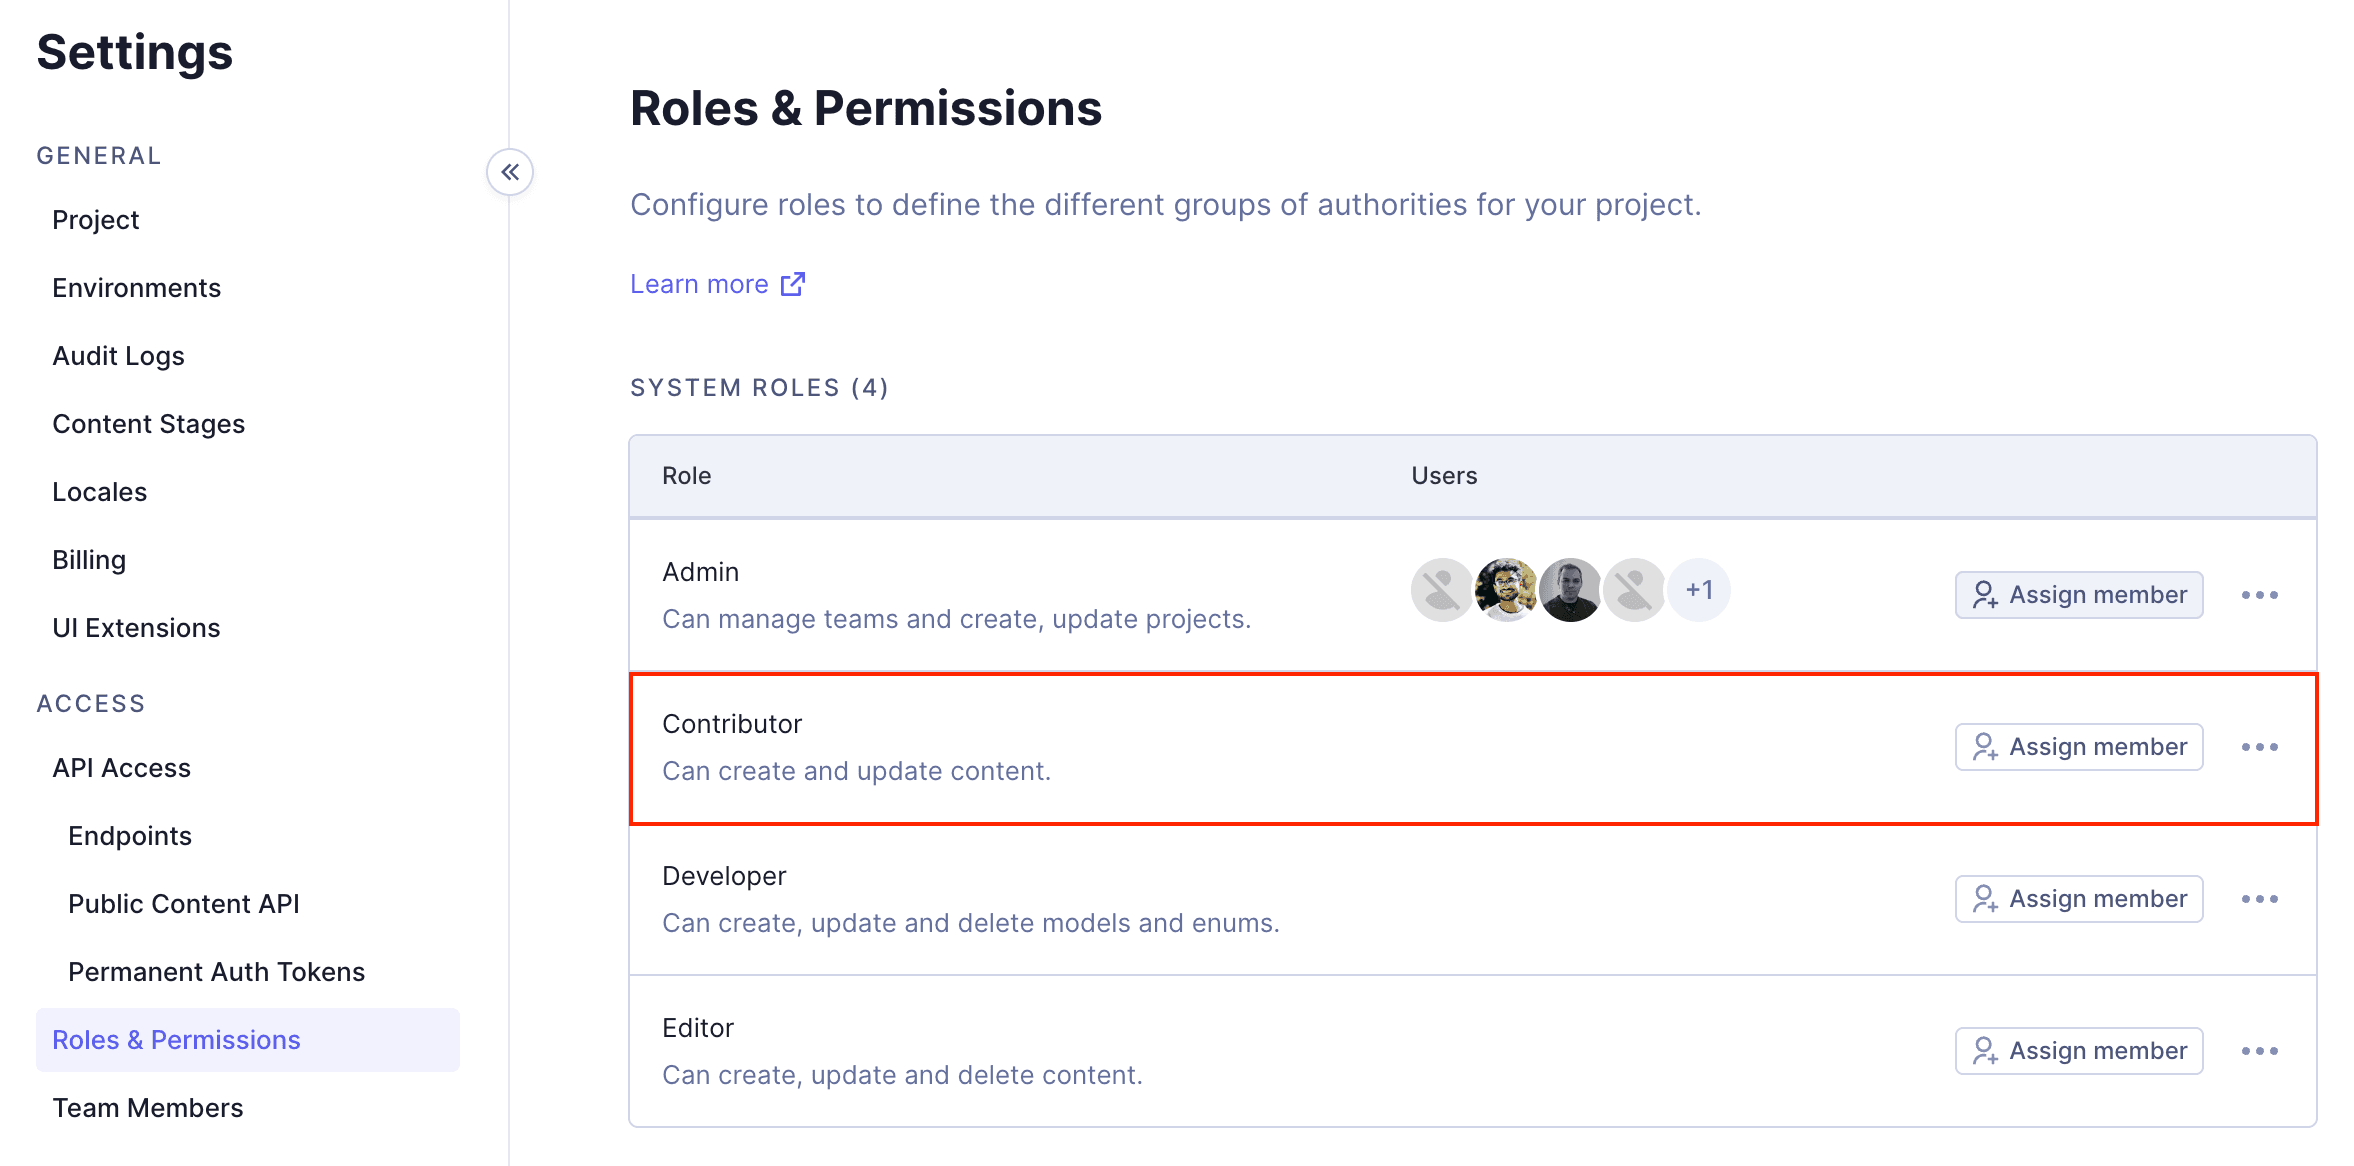Click the first placeholder avatar in Admin row
The height and width of the screenshot is (1166, 2354).
tap(1442, 590)
